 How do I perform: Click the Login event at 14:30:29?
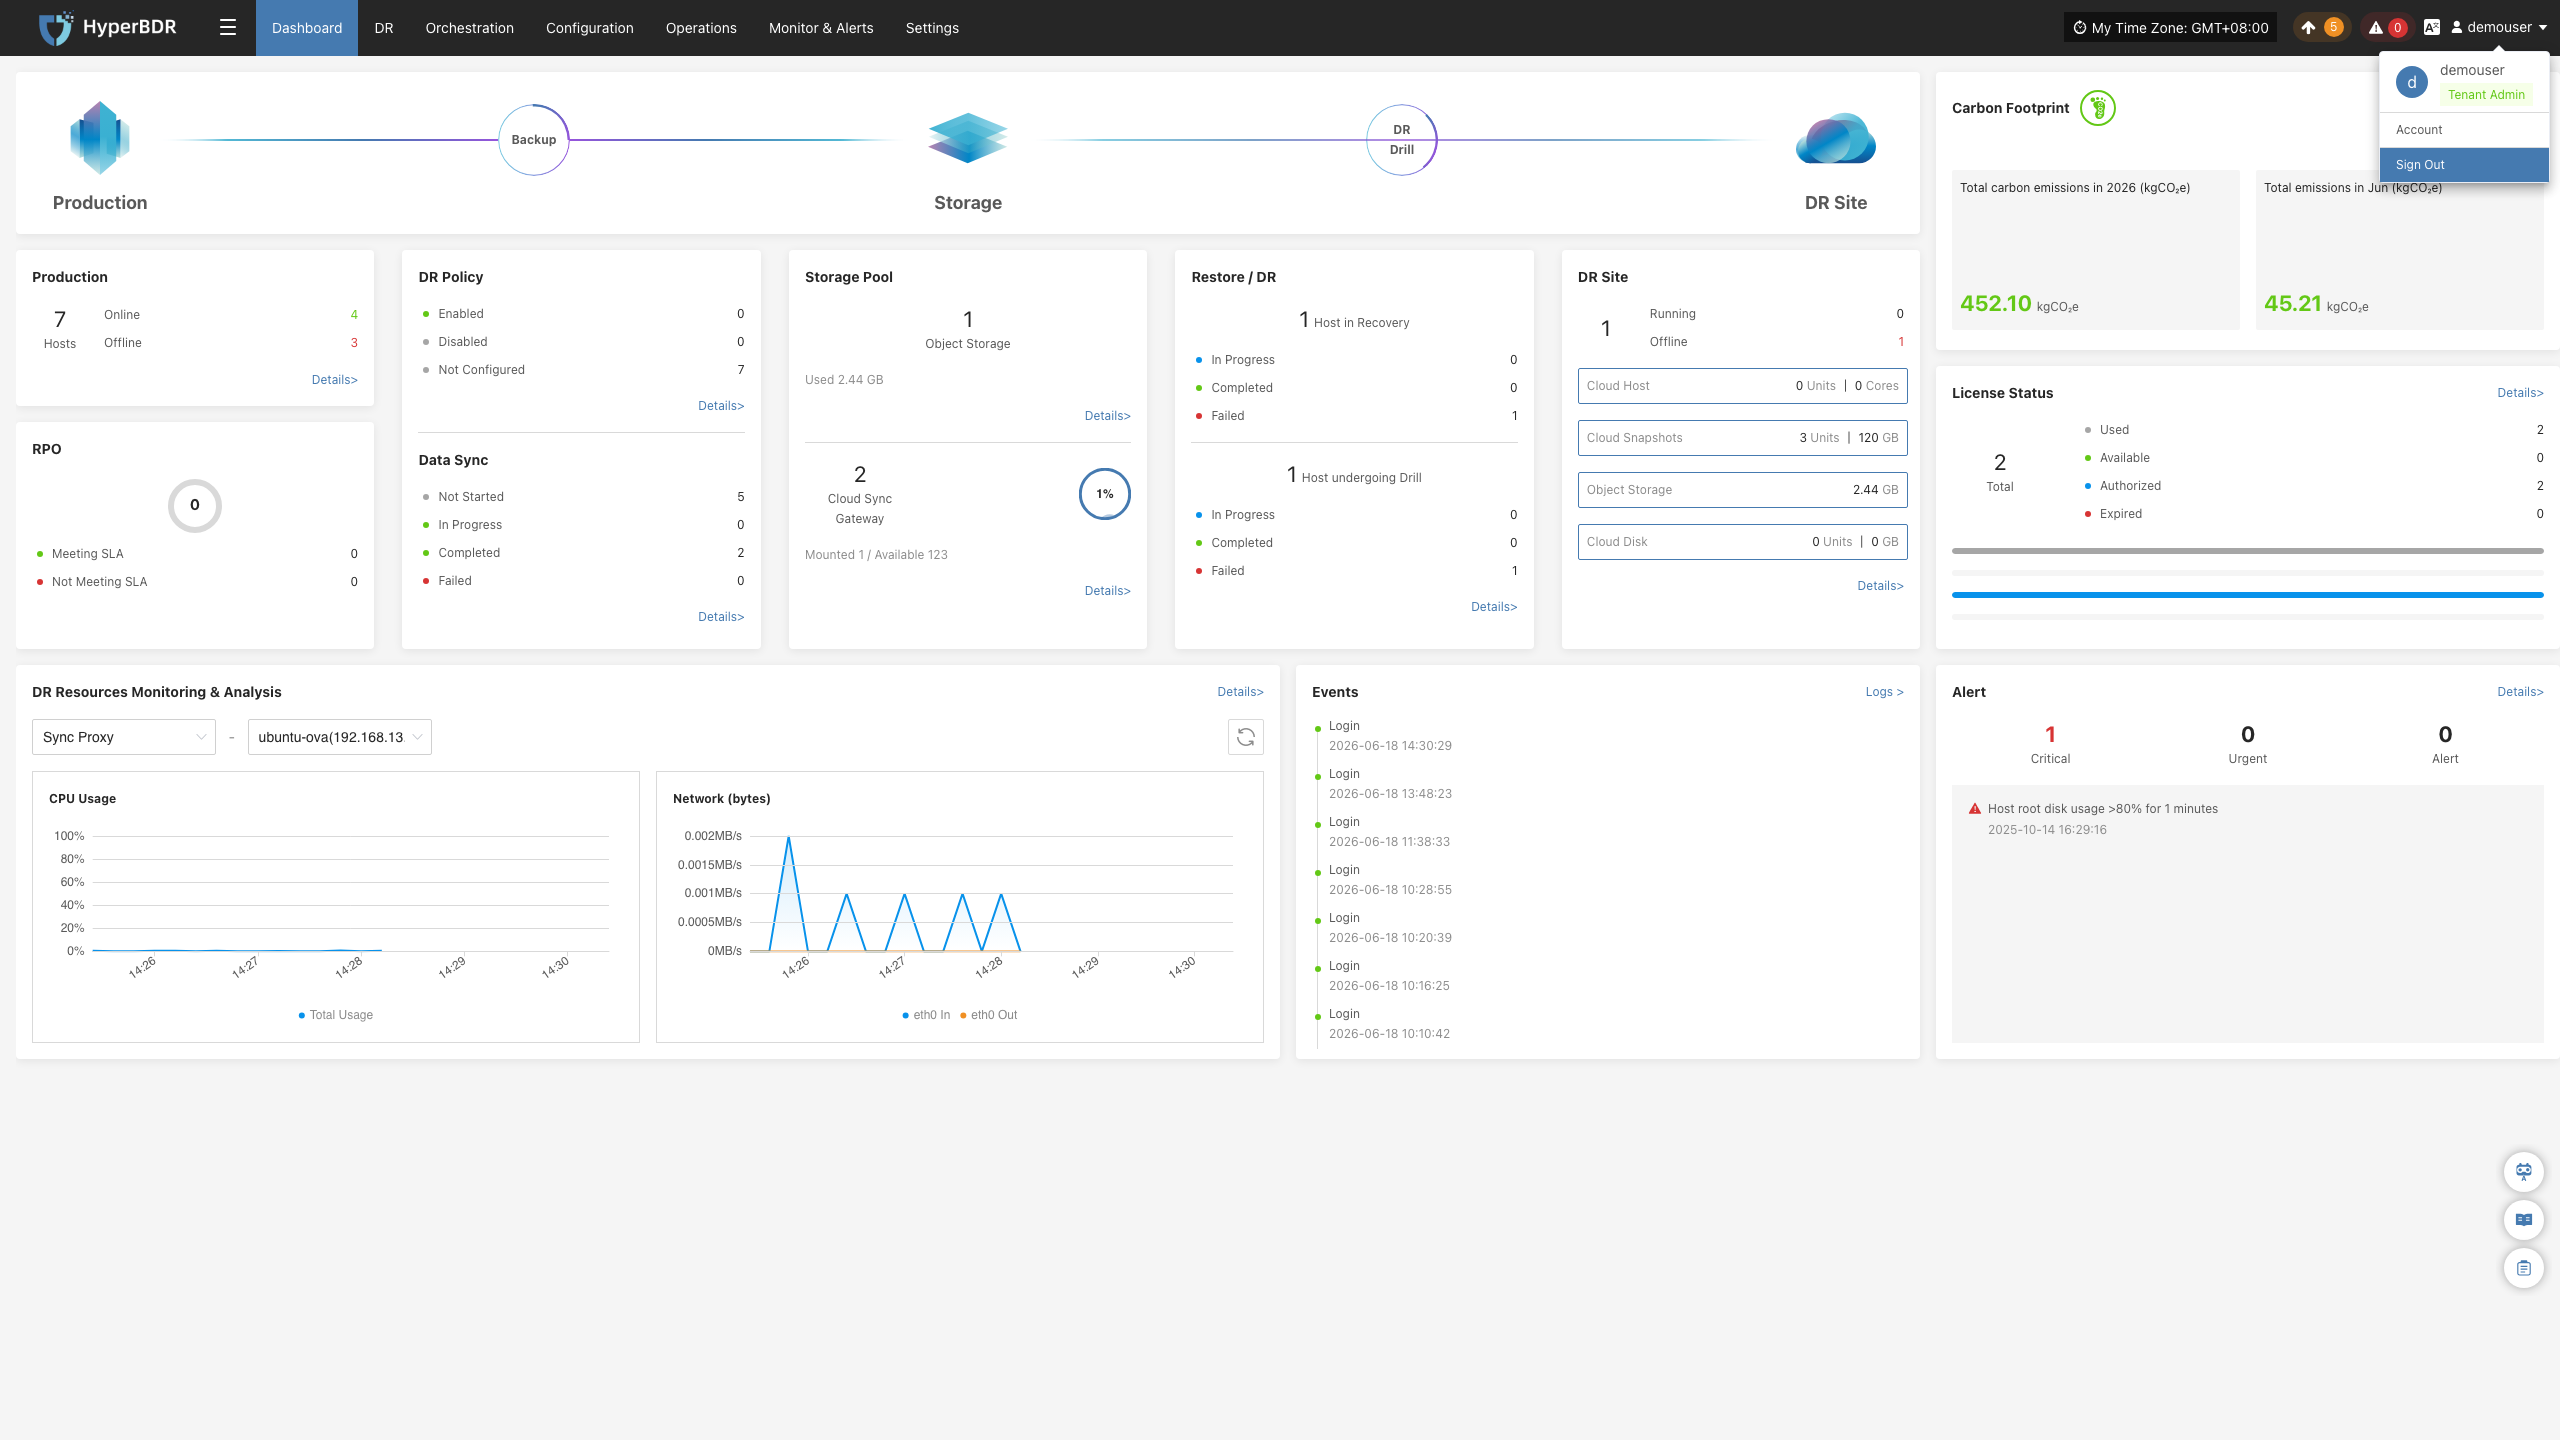pyautogui.click(x=1390, y=736)
